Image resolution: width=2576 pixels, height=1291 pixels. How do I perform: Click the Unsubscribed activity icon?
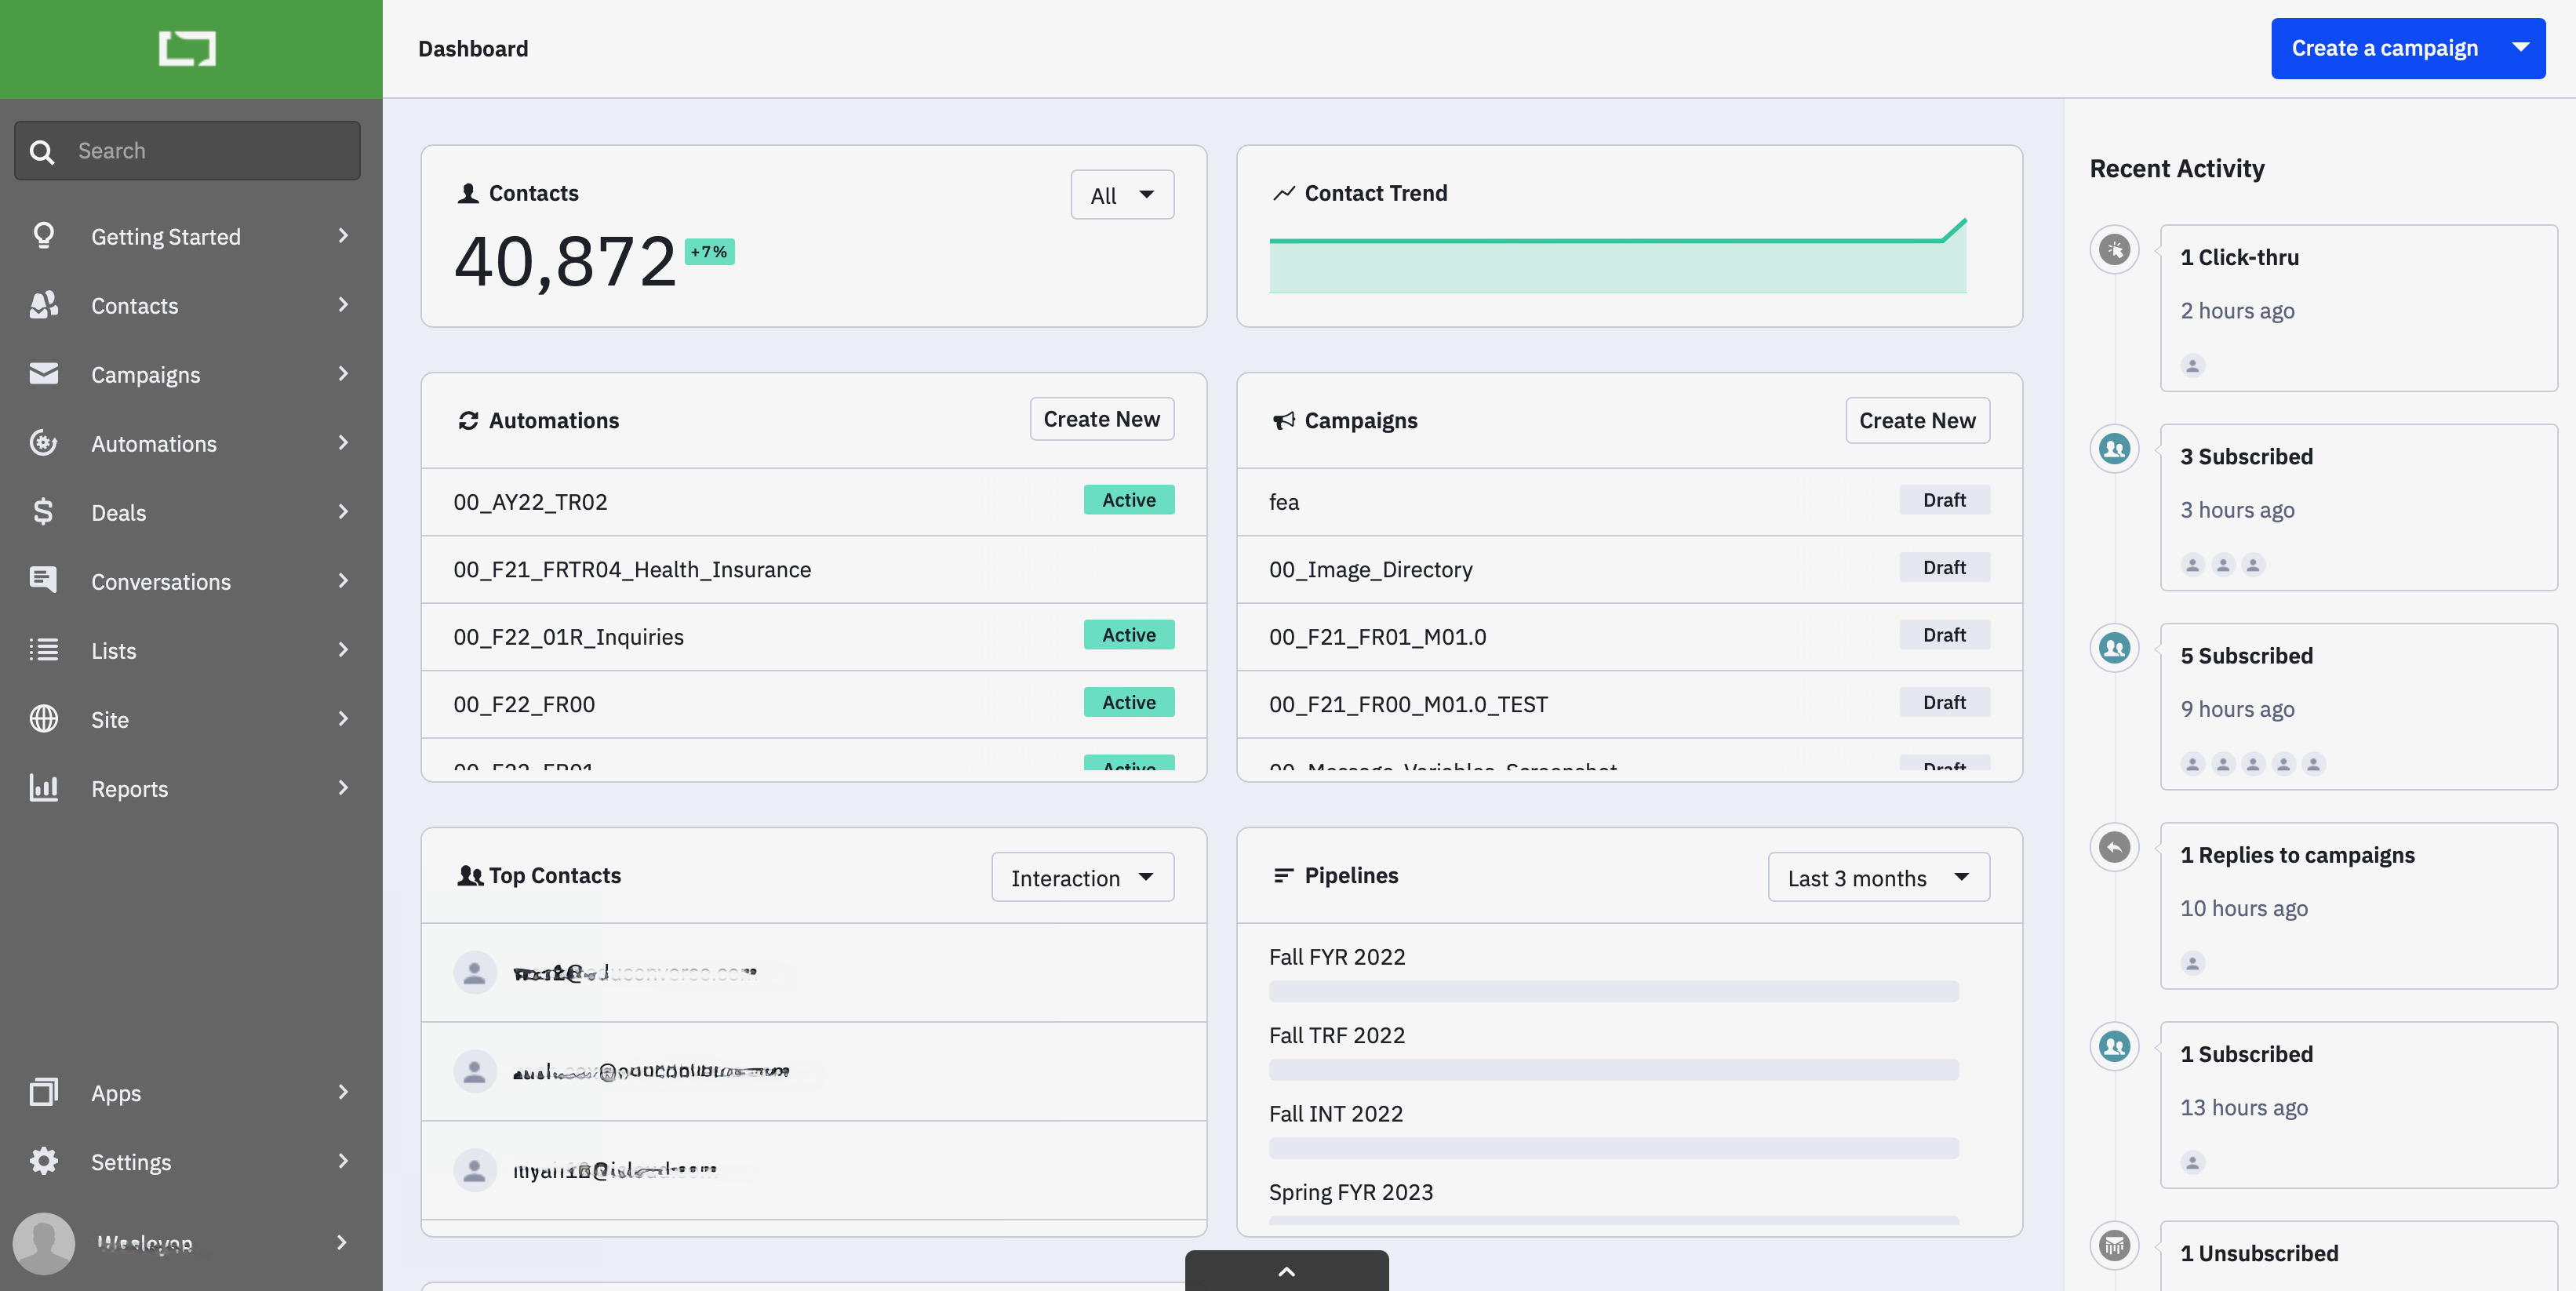(x=2114, y=1245)
